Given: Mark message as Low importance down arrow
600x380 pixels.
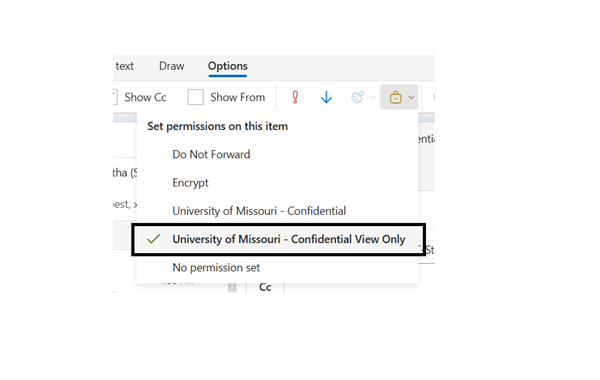Looking at the screenshot, I should click(326, 97).
